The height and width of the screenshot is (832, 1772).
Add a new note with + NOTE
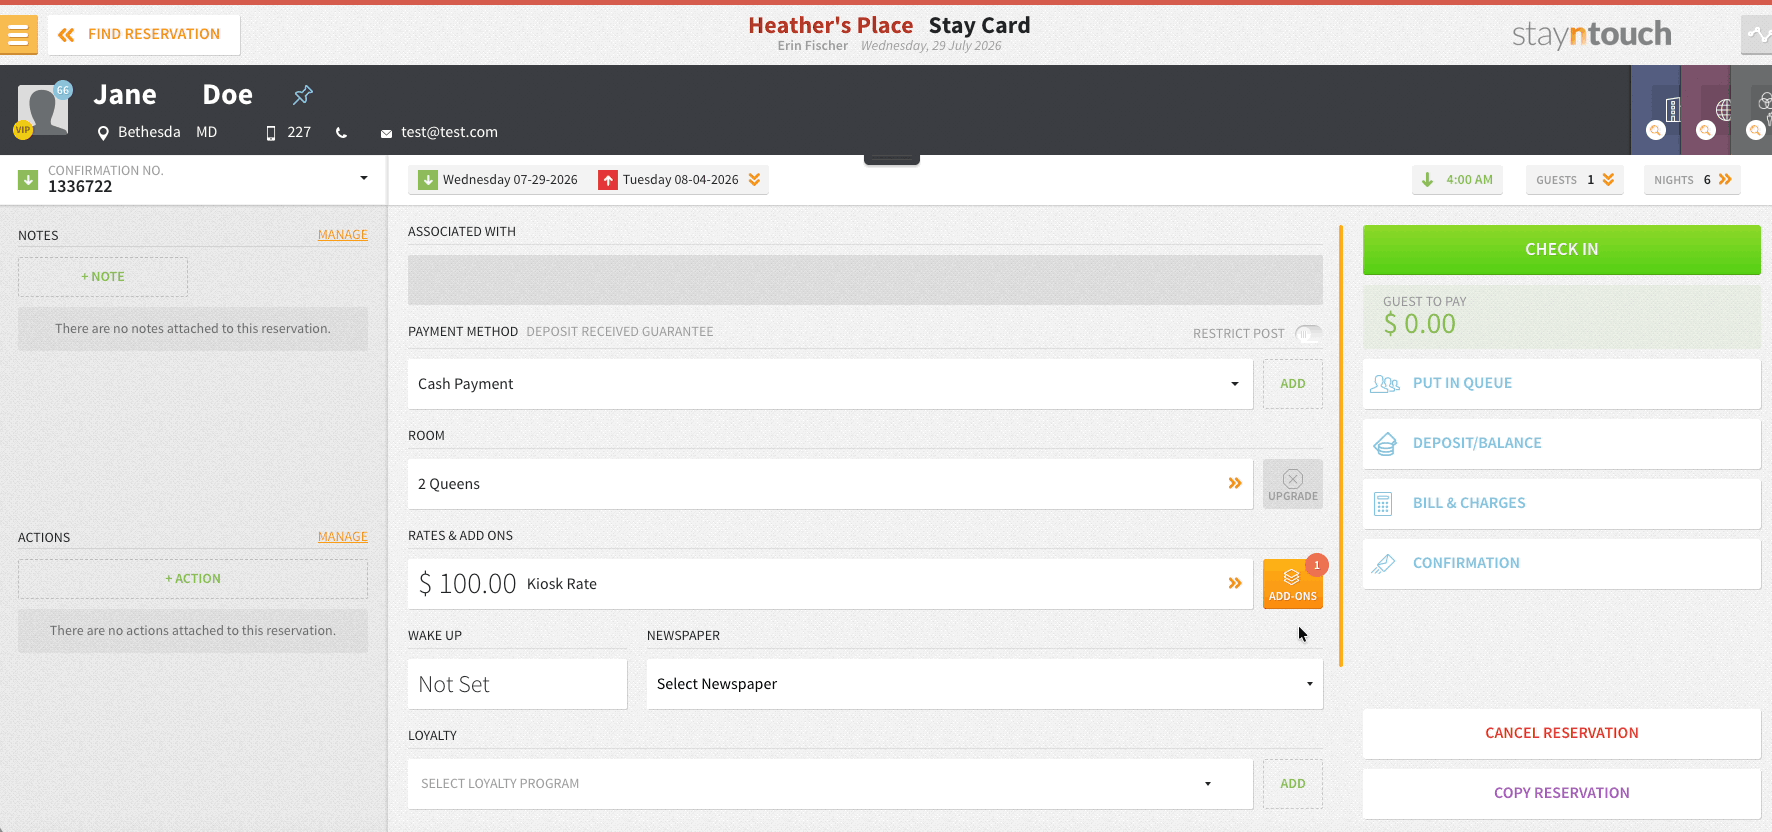[103, 277]
